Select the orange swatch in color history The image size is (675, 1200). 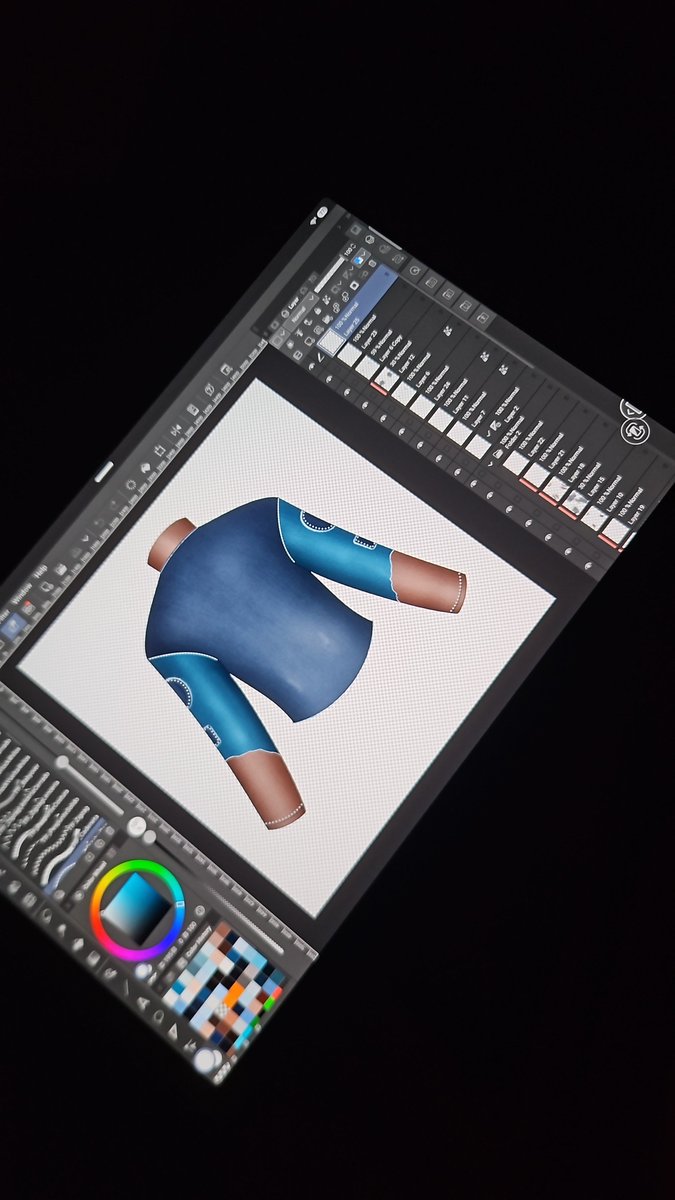234,992
